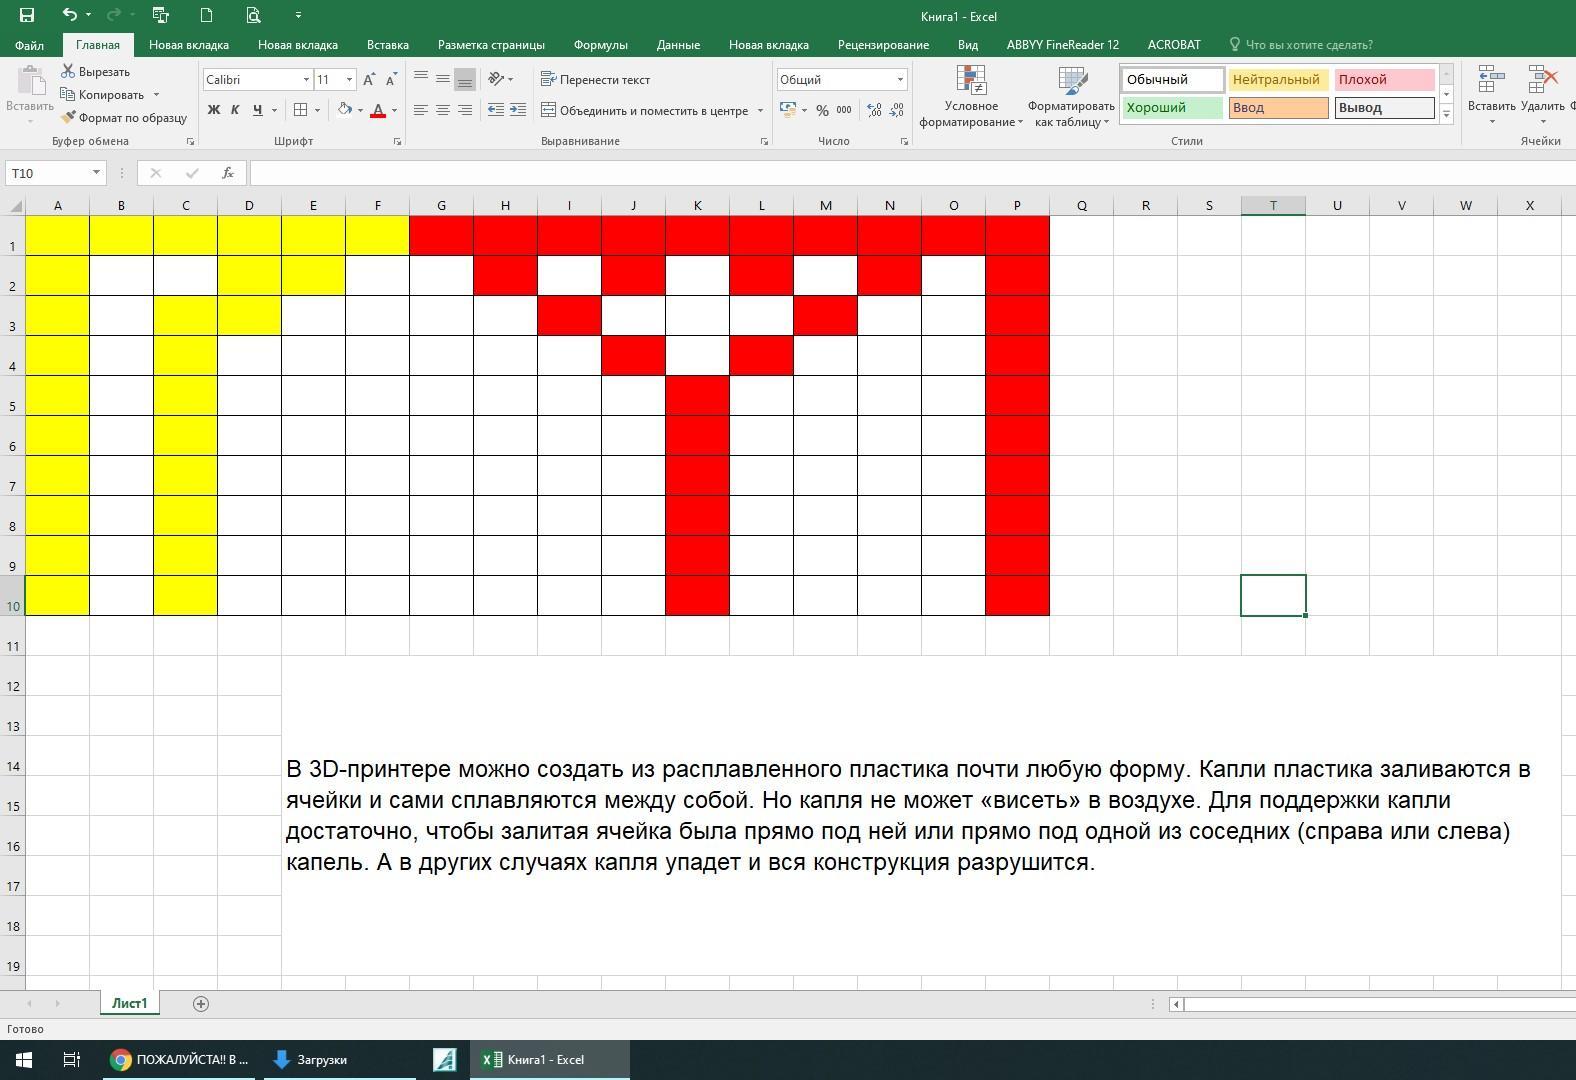
Task: Open Format as Table (Форматировать как таблицу)
Action: 1071,96
